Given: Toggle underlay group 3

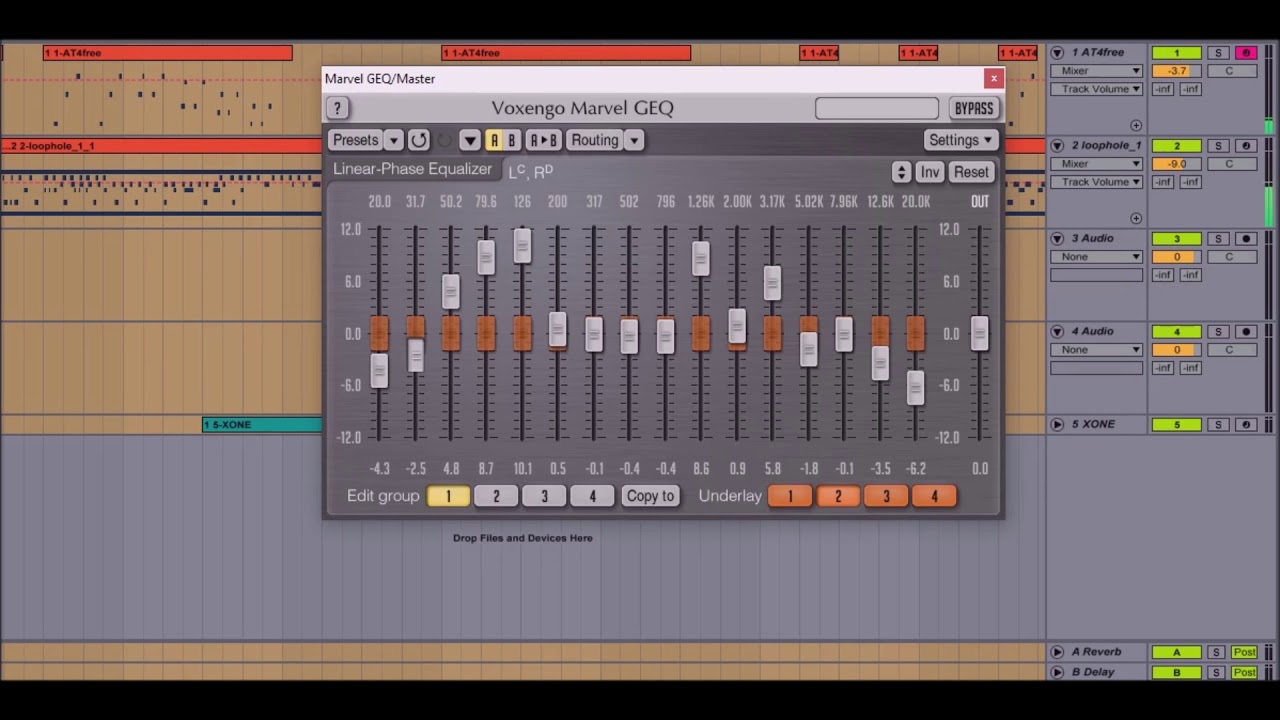Looking at the screenshot, I should point(886,496).
